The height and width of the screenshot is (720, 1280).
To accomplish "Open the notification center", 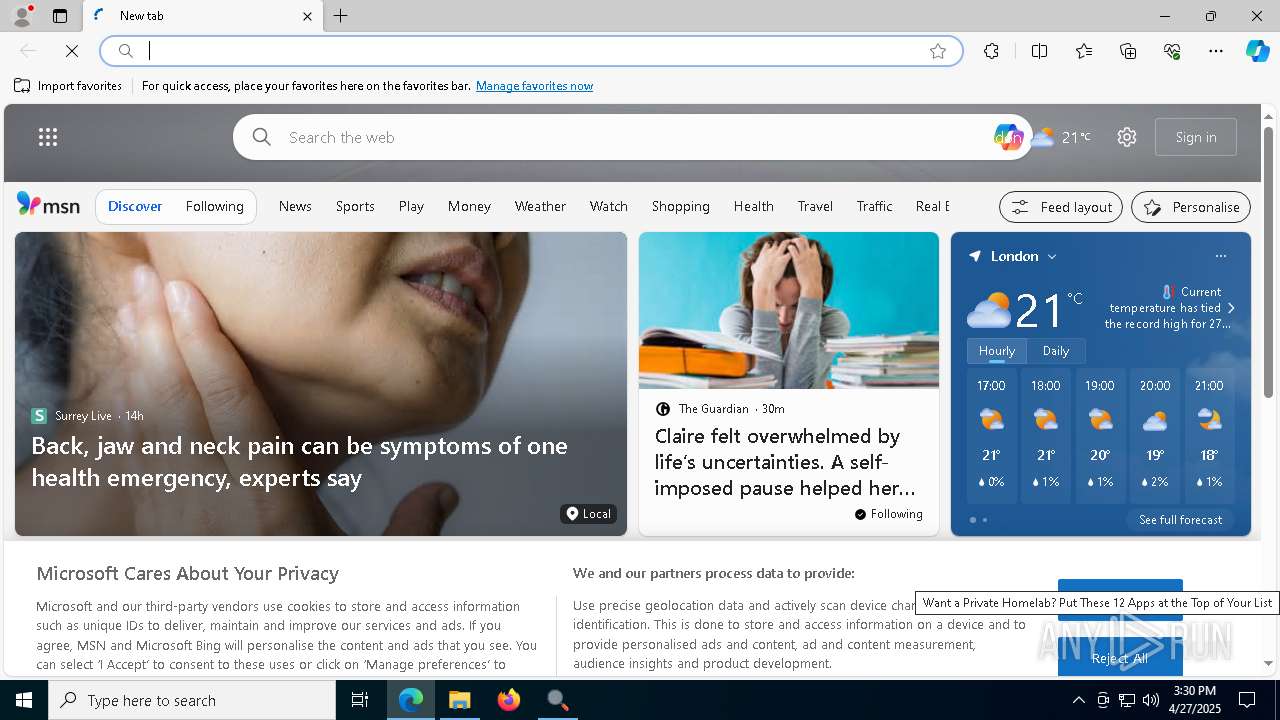I will click(x=1247, y=700).
